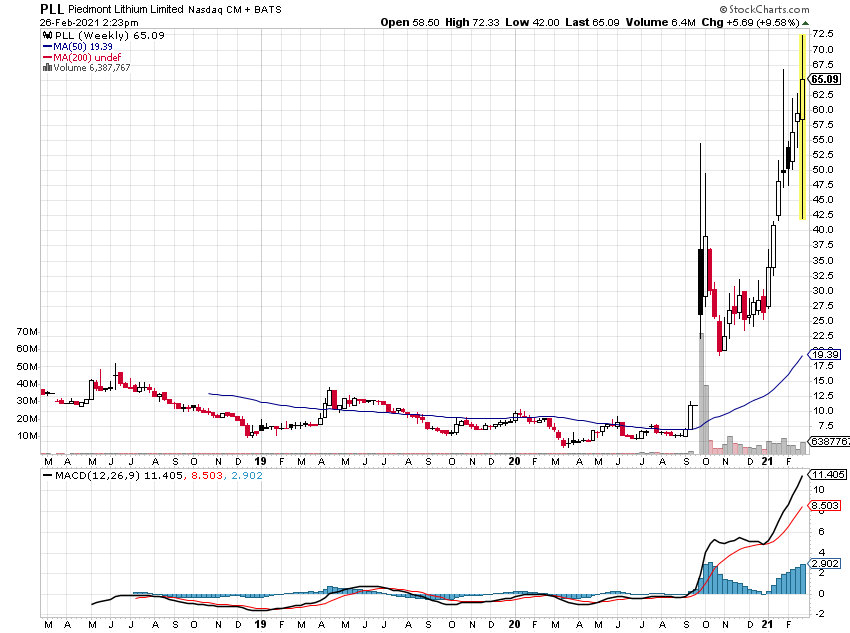Viewport: 850px width, 633px height.
Task: Click the -2 MACD axis label
Action: pos(821,613)
